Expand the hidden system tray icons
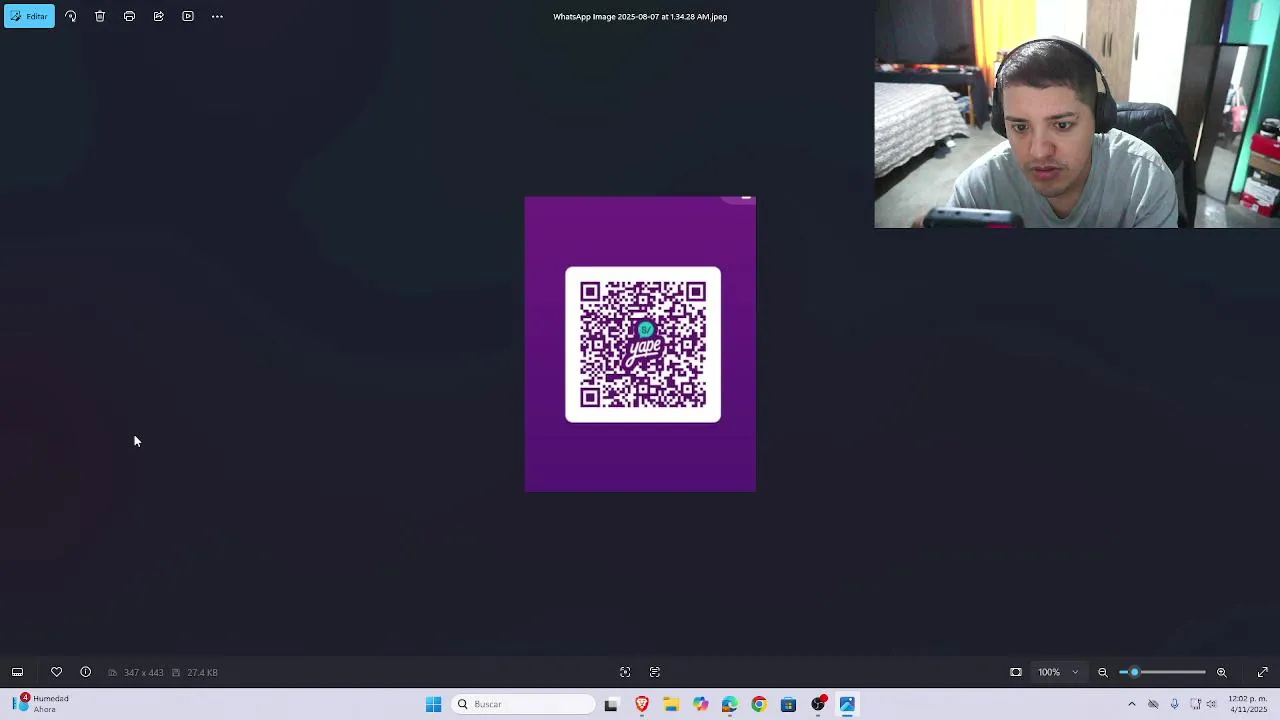Image resolution: width=1280 pixels, height=720 pixels. click(1131, 704)
